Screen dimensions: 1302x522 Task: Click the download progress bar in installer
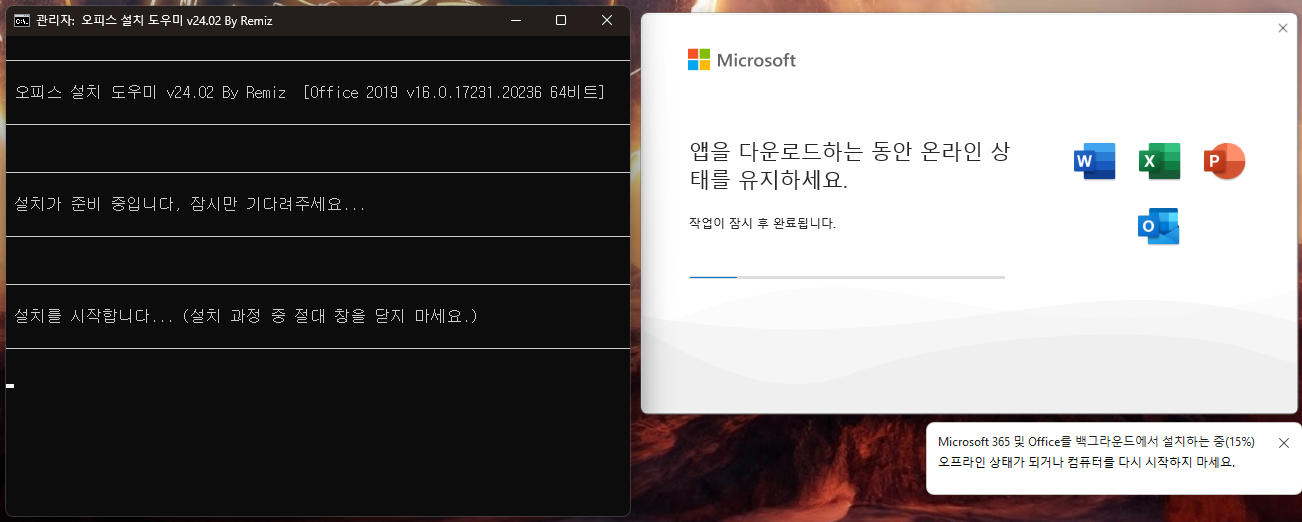847,277
